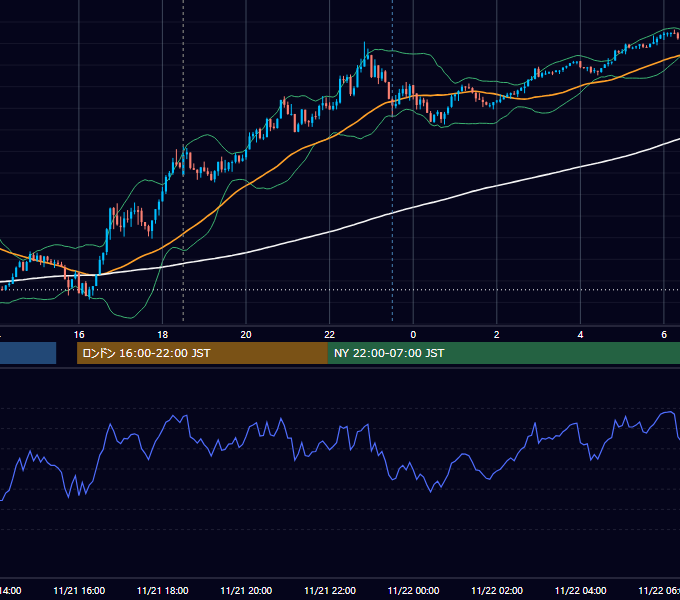Click the 0 hour label on the price chart axis

[413, 335]
